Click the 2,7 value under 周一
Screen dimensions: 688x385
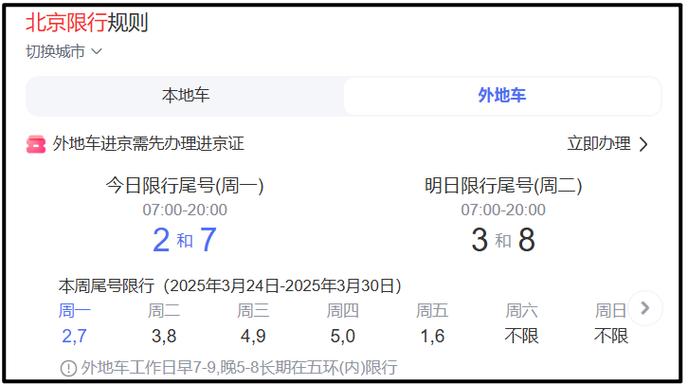point(74,336)
